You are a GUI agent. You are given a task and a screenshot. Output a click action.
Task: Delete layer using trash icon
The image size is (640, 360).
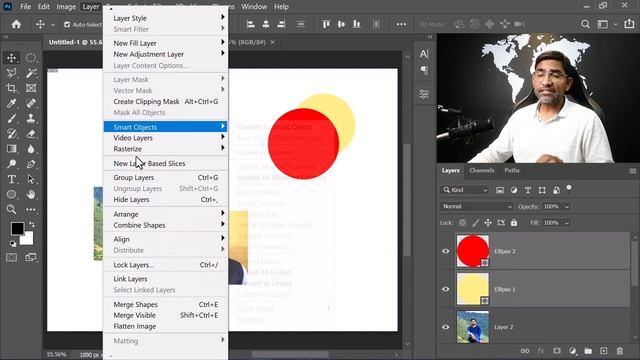(x=620, y=351)
